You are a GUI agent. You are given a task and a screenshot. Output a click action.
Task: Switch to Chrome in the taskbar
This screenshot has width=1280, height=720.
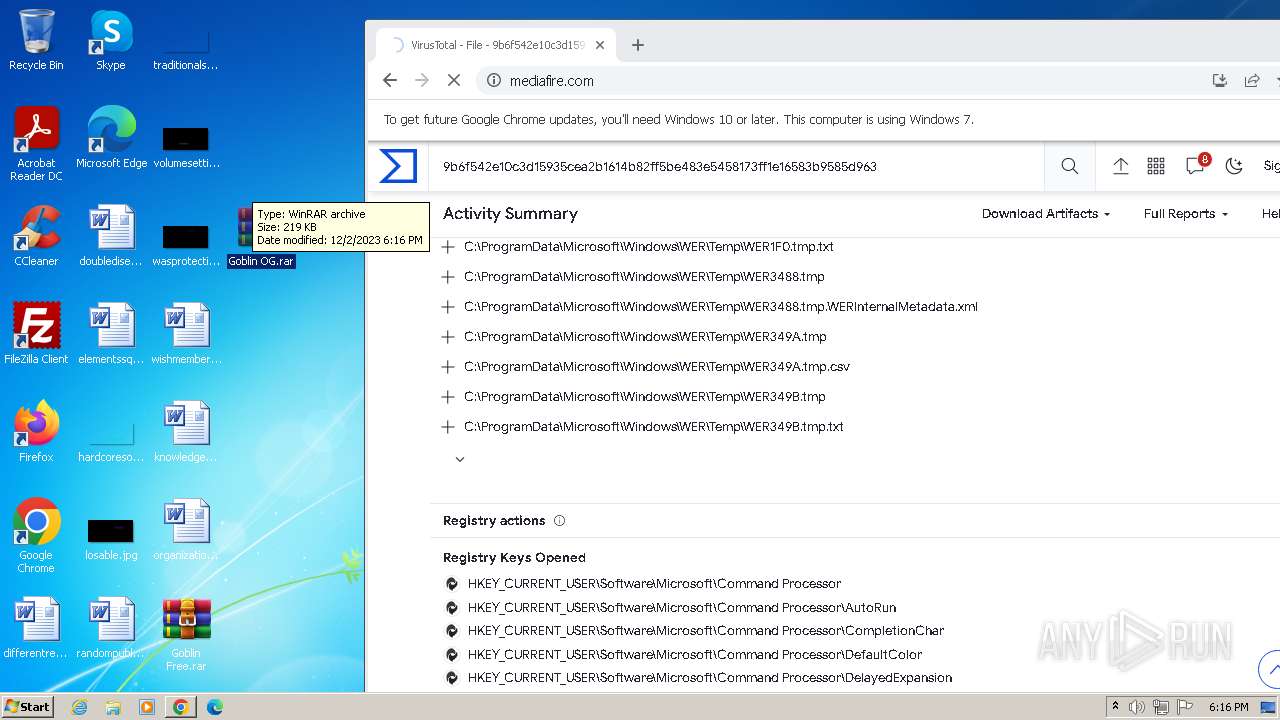[181, 707]
